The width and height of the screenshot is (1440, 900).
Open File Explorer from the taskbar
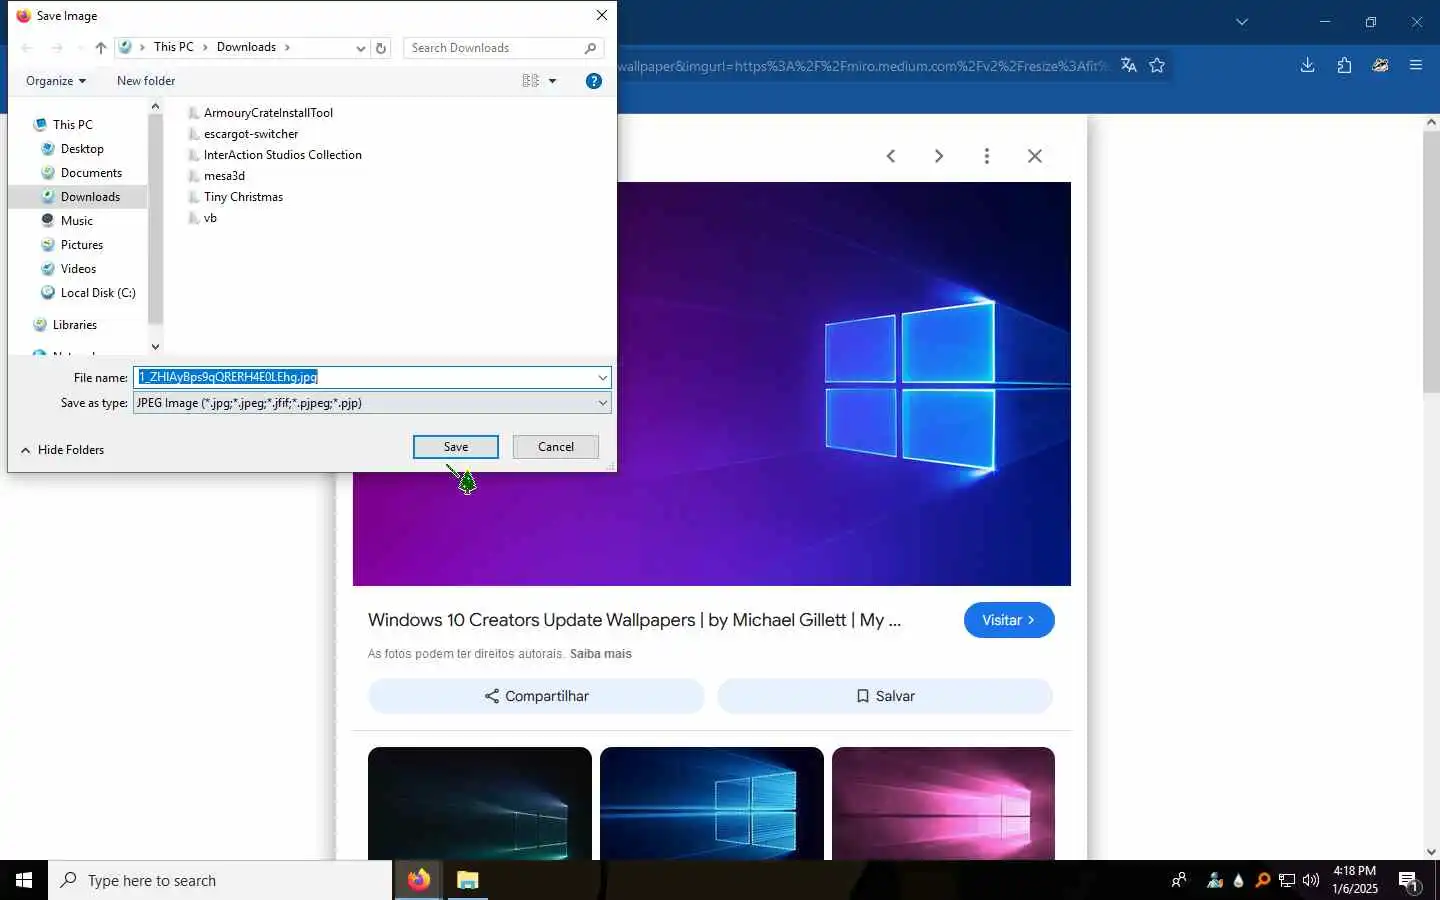(468, 880)
